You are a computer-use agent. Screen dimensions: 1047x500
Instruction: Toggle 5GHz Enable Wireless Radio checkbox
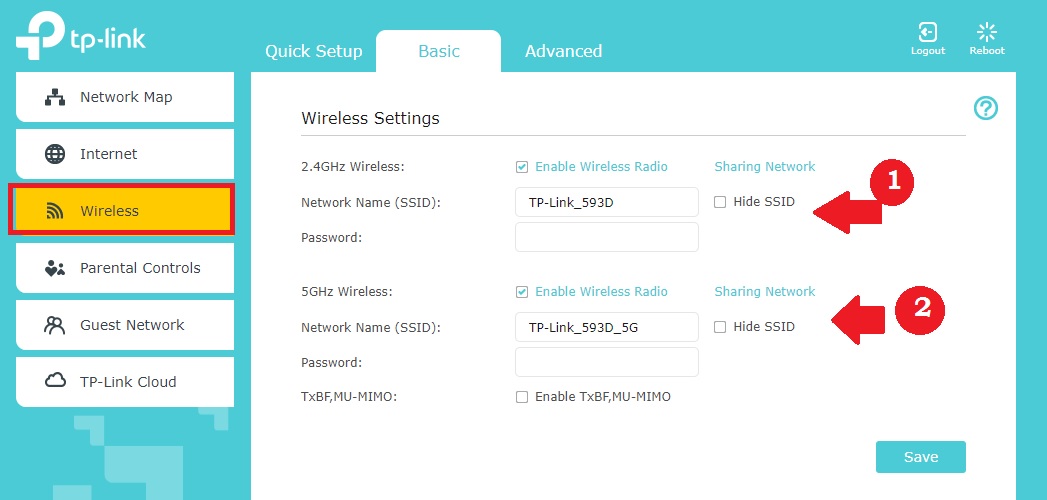[x=521, y=292]
